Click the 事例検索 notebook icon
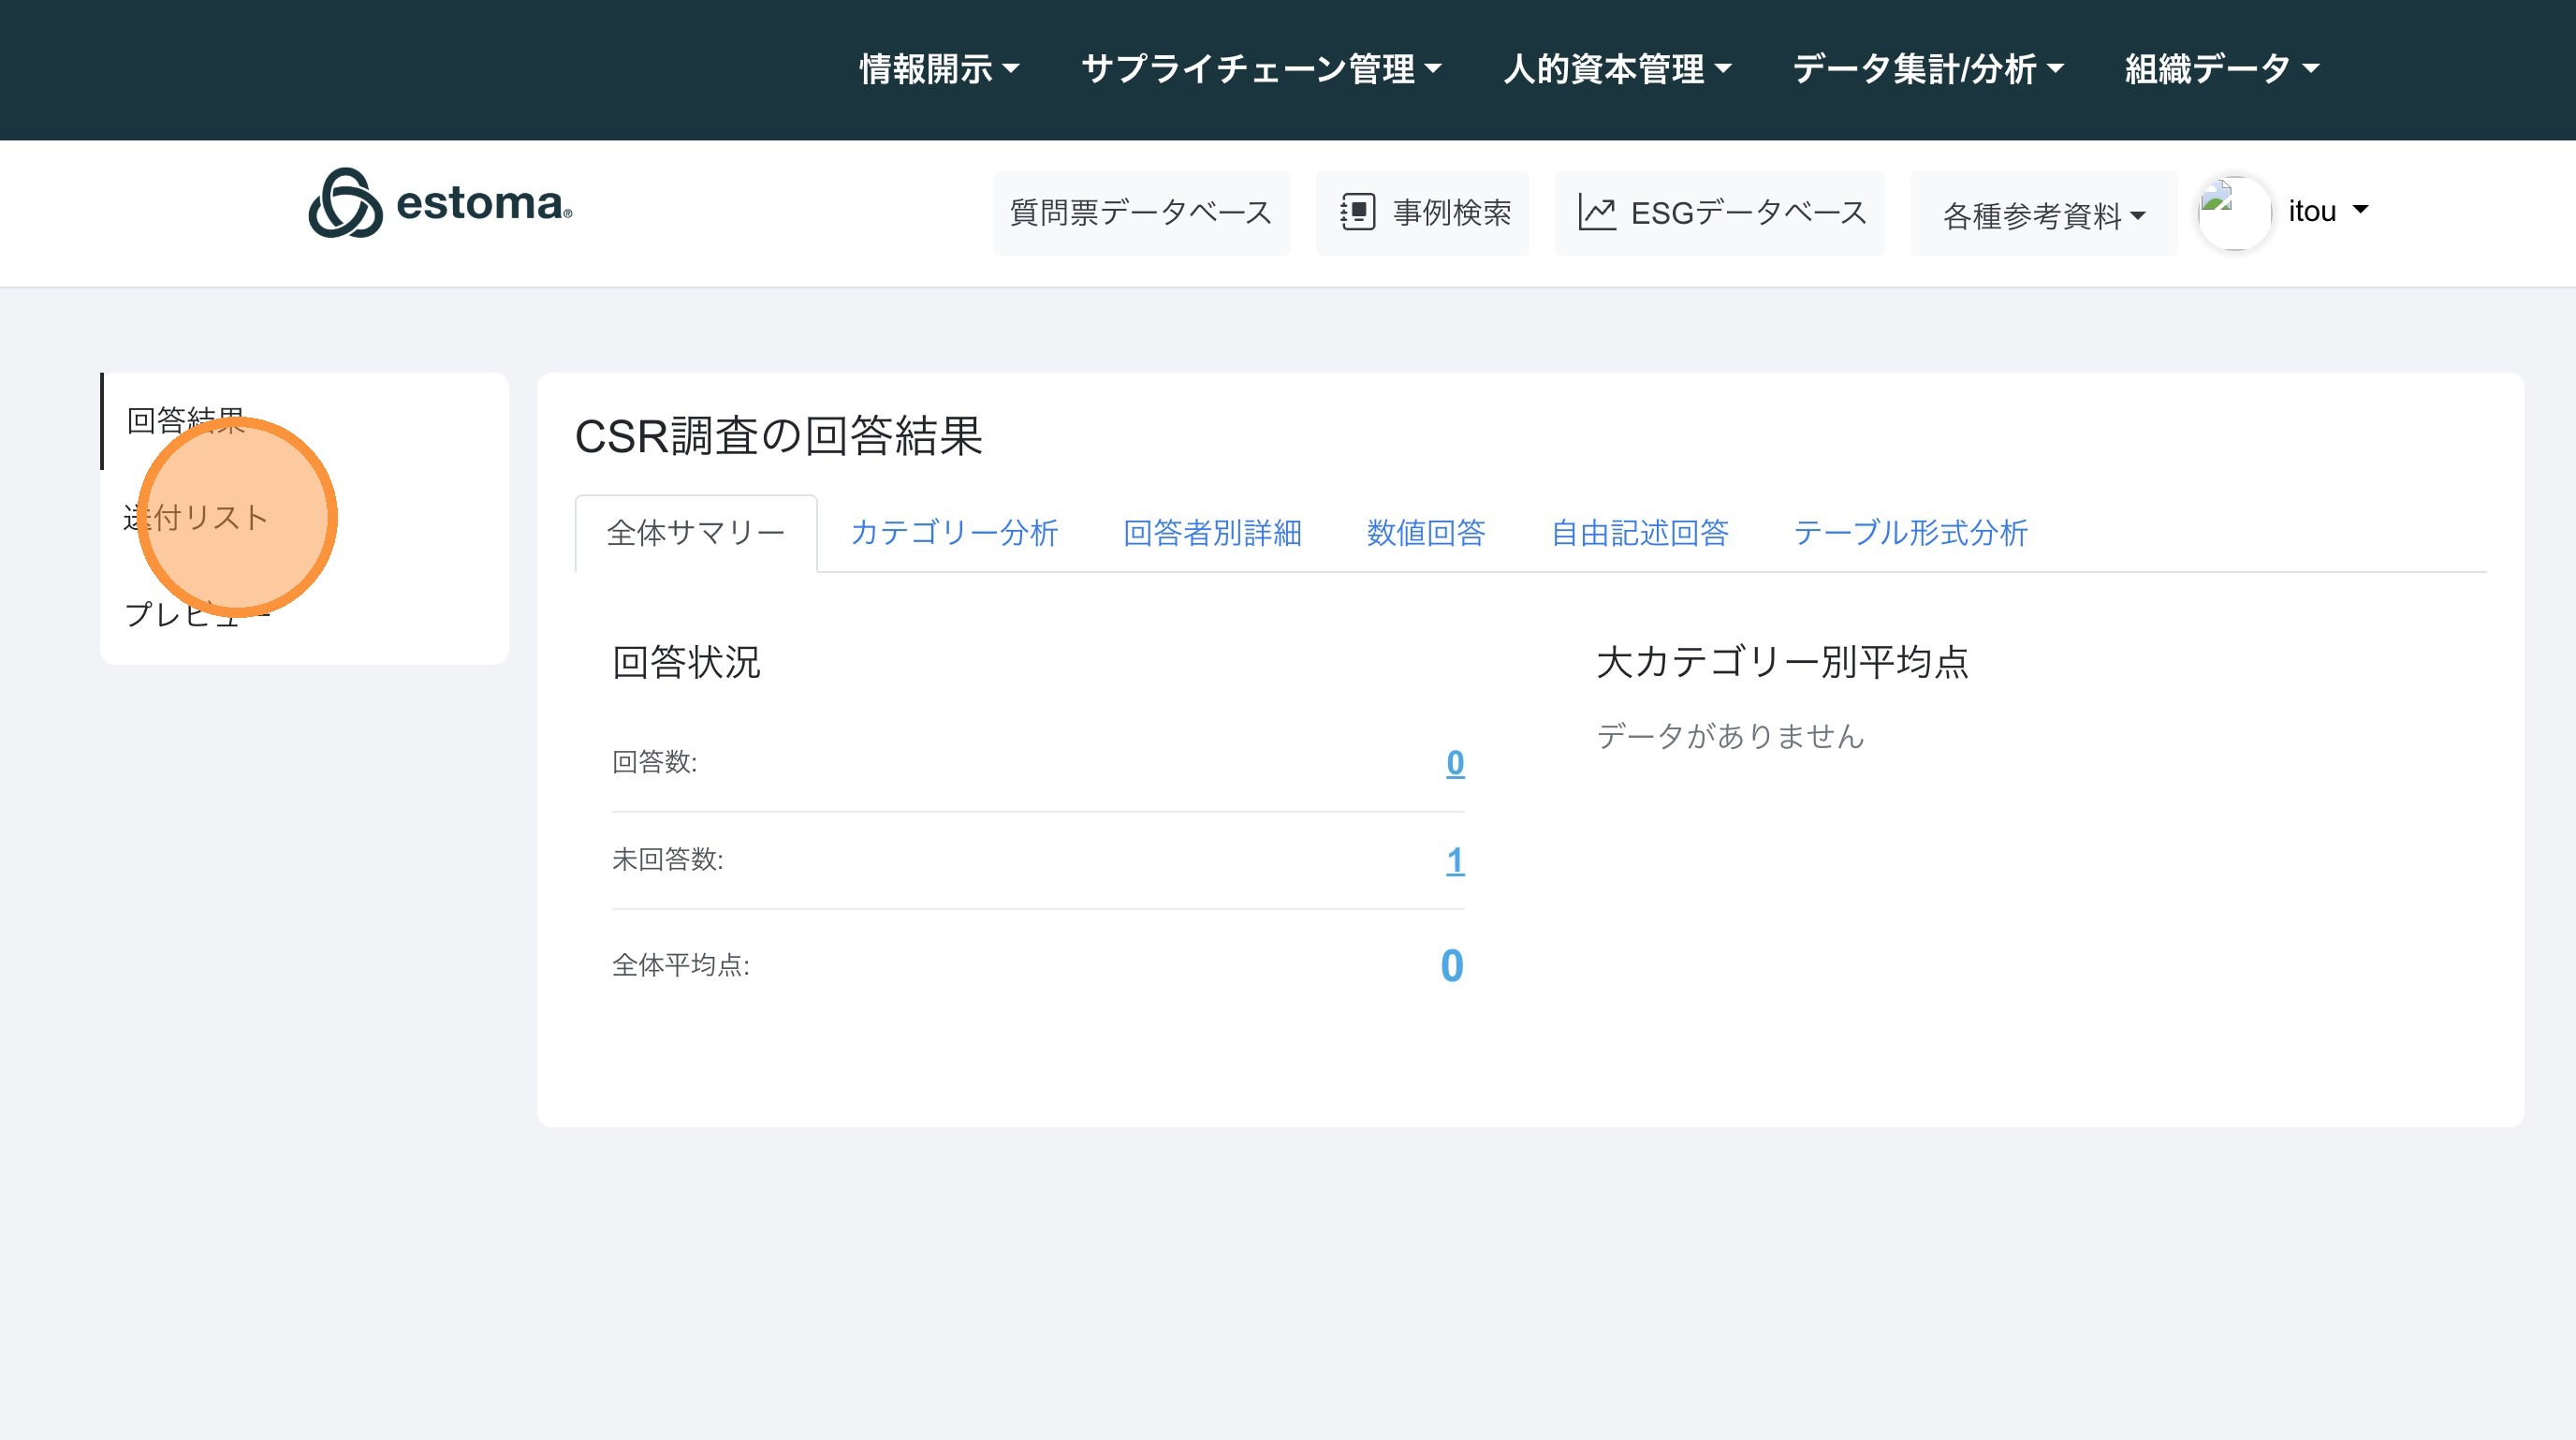This screenshot has width=2576, height=1440. [1357, 212]
